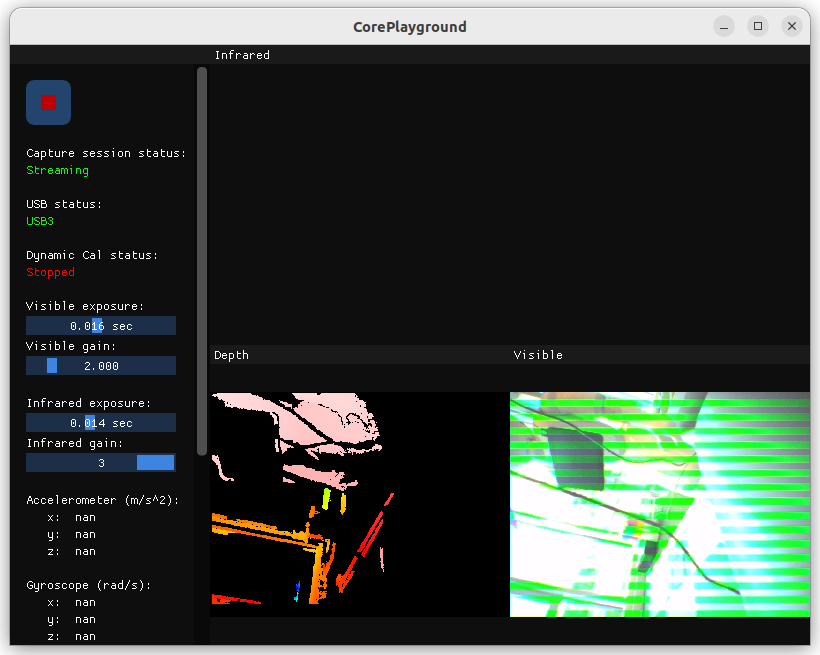Image resolution: width=820 pixels, height=655 pixels.
Task: Select the Infrared panel header
Action: tap(242, 55)
